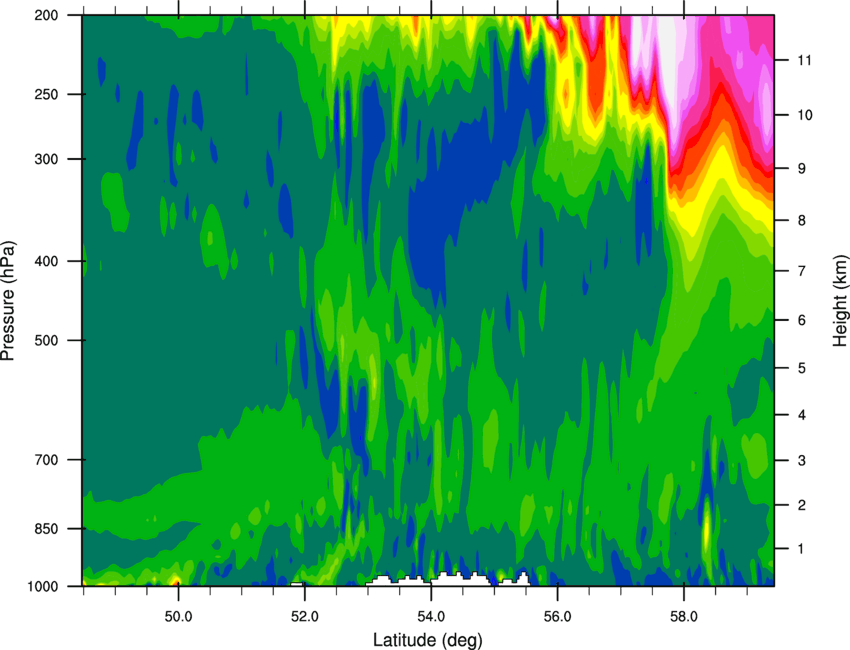
Task: Click the 5 km height label
Action: [801, 369]
